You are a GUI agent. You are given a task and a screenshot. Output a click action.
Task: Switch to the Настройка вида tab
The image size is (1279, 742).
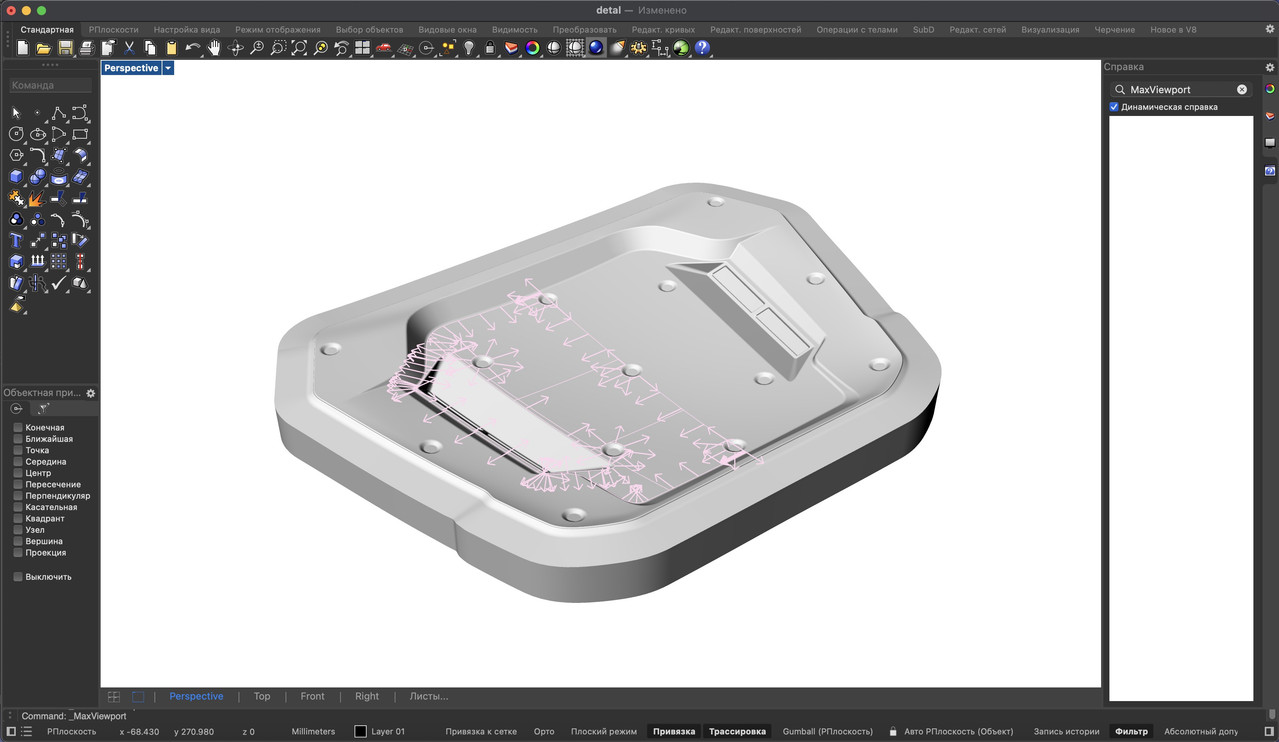(187, 30)
